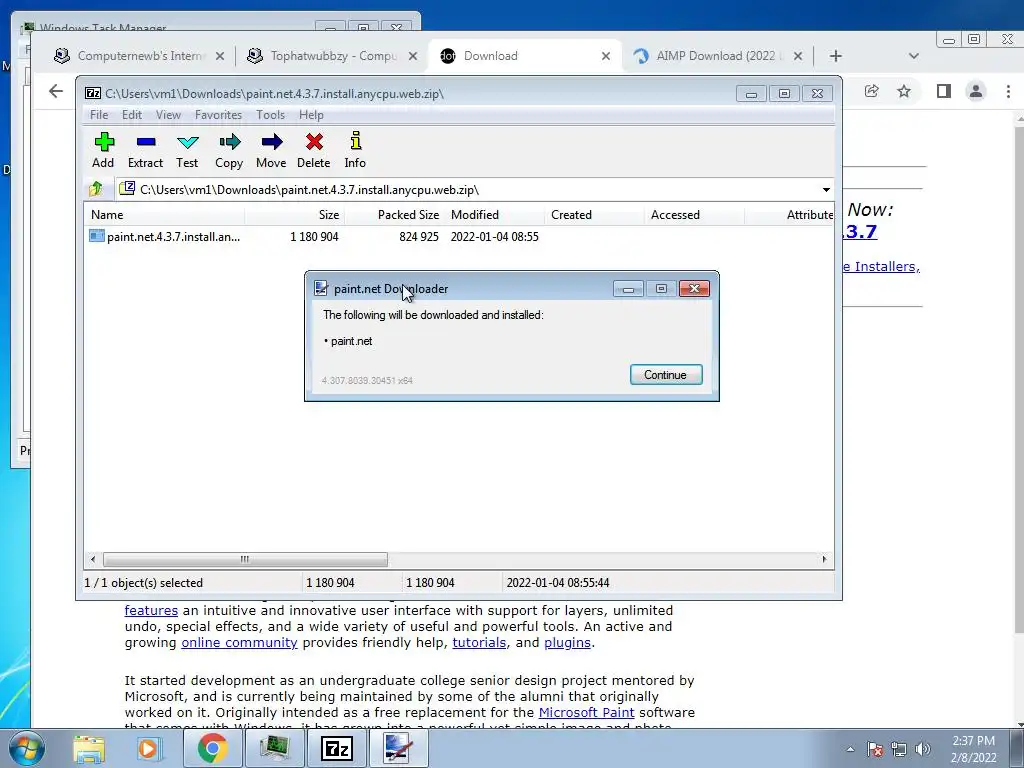The height and width of the screenshot is (768, 1024).
Task: Open Info for the selected file
Action: (x=355, y=151)
